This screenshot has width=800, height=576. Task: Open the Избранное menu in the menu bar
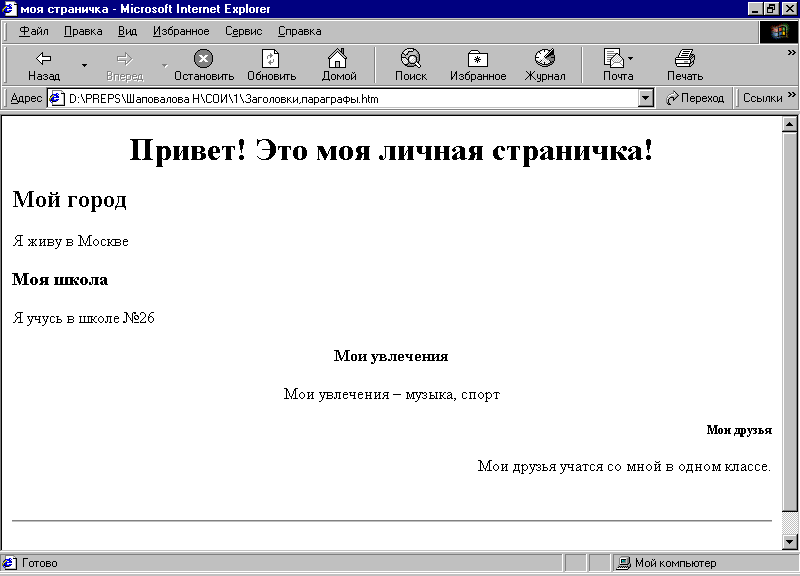click(181, 32)
